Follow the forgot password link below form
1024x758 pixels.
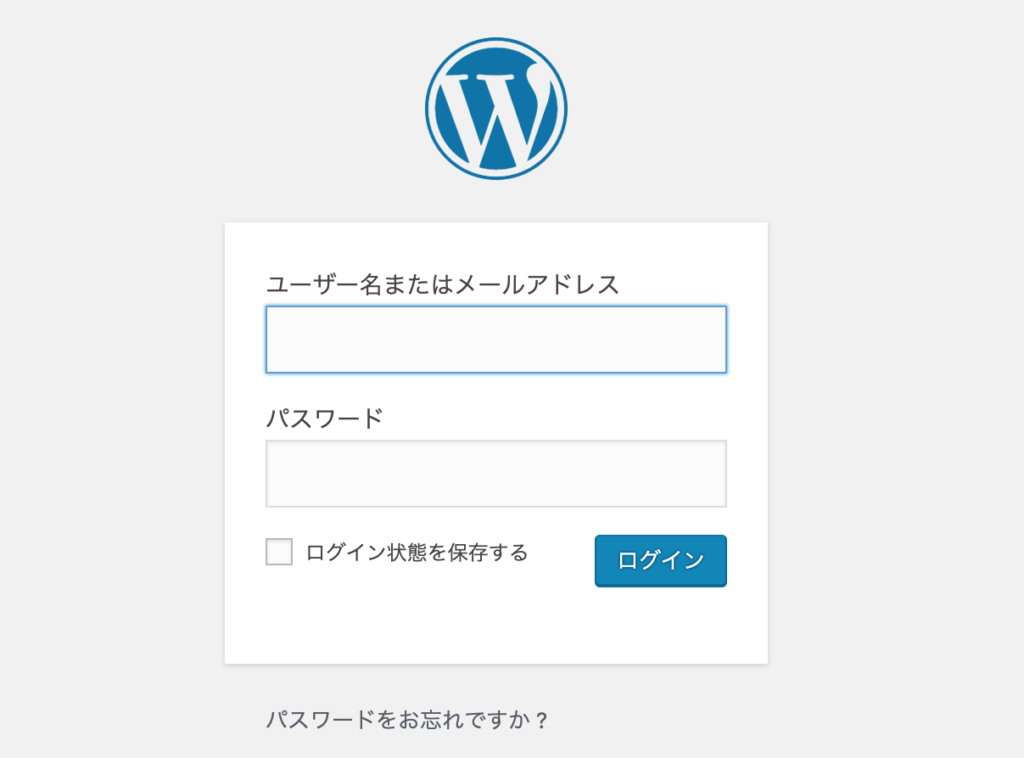(407, 720)
